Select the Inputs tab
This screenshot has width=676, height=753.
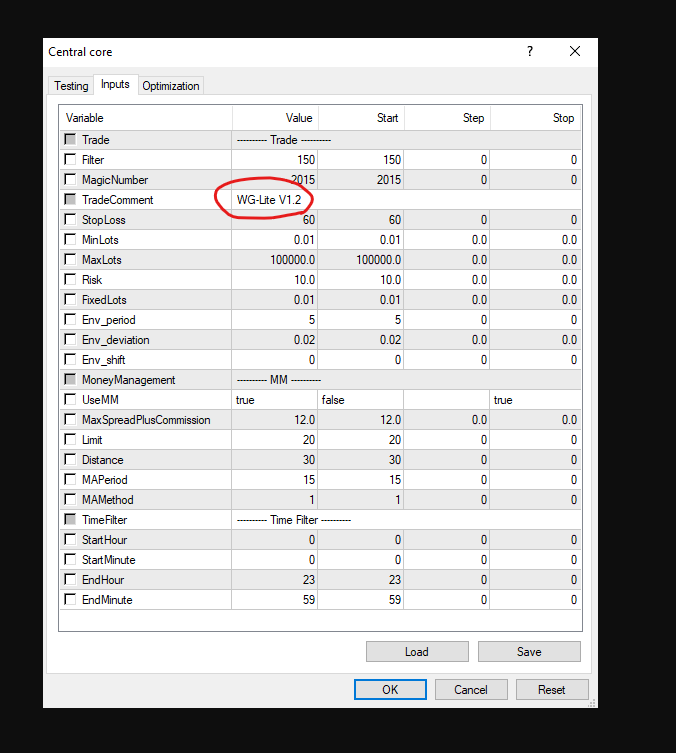115,85
